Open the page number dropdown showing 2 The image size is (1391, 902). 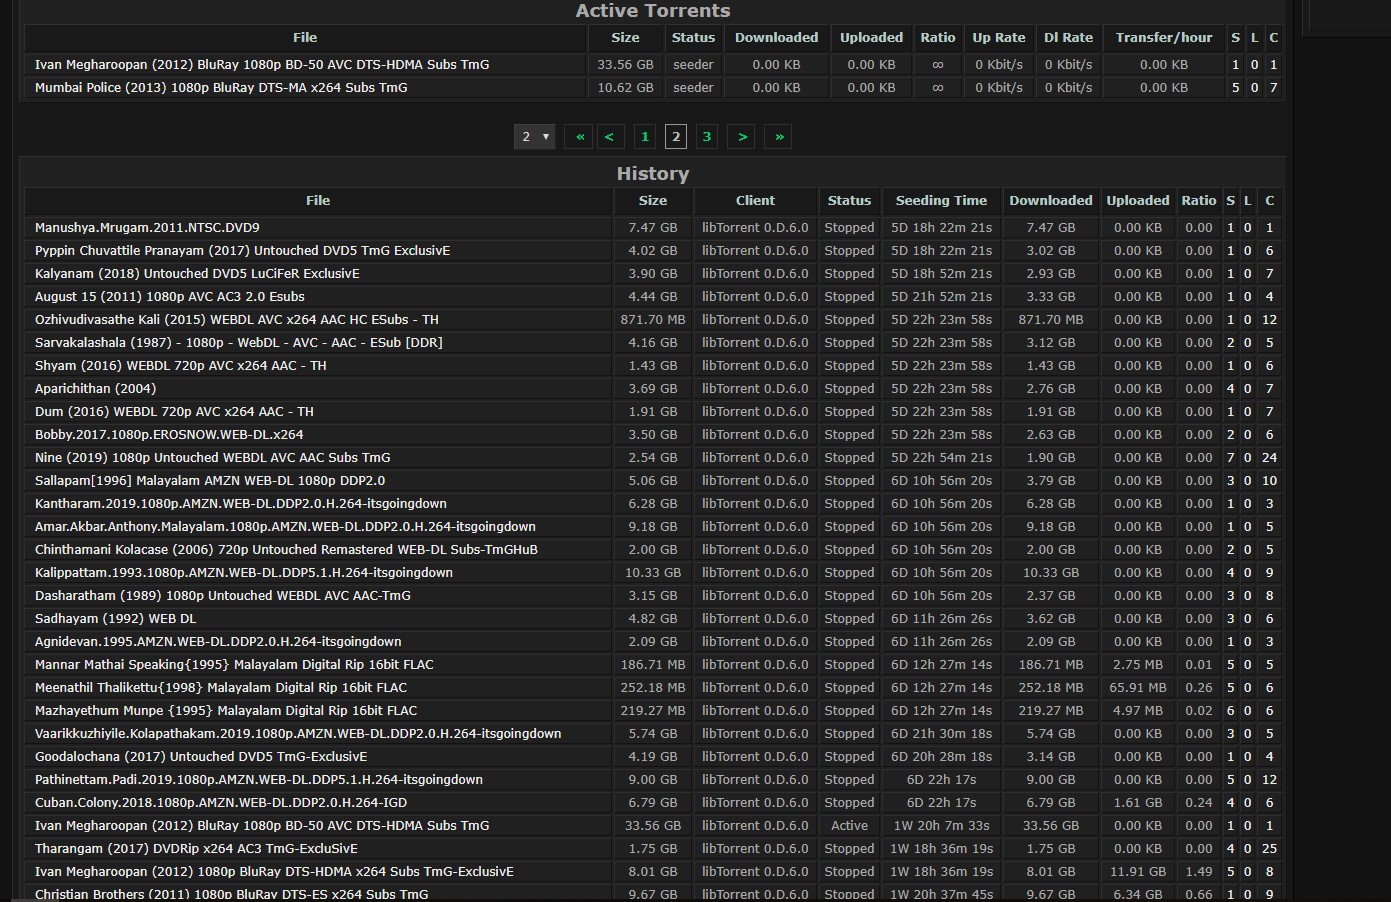tap(535, 137)
